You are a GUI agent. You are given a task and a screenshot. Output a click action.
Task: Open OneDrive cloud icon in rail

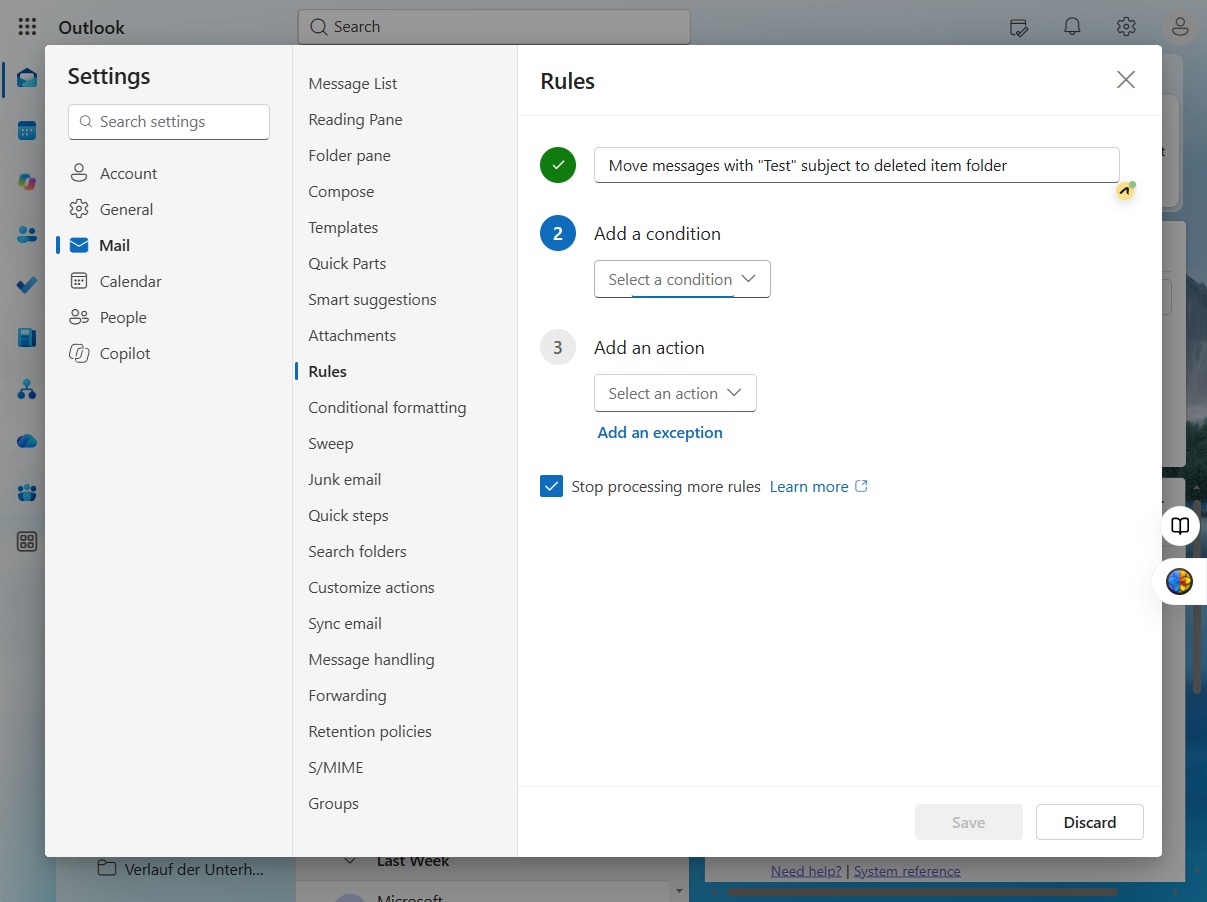tap(27, 441)
